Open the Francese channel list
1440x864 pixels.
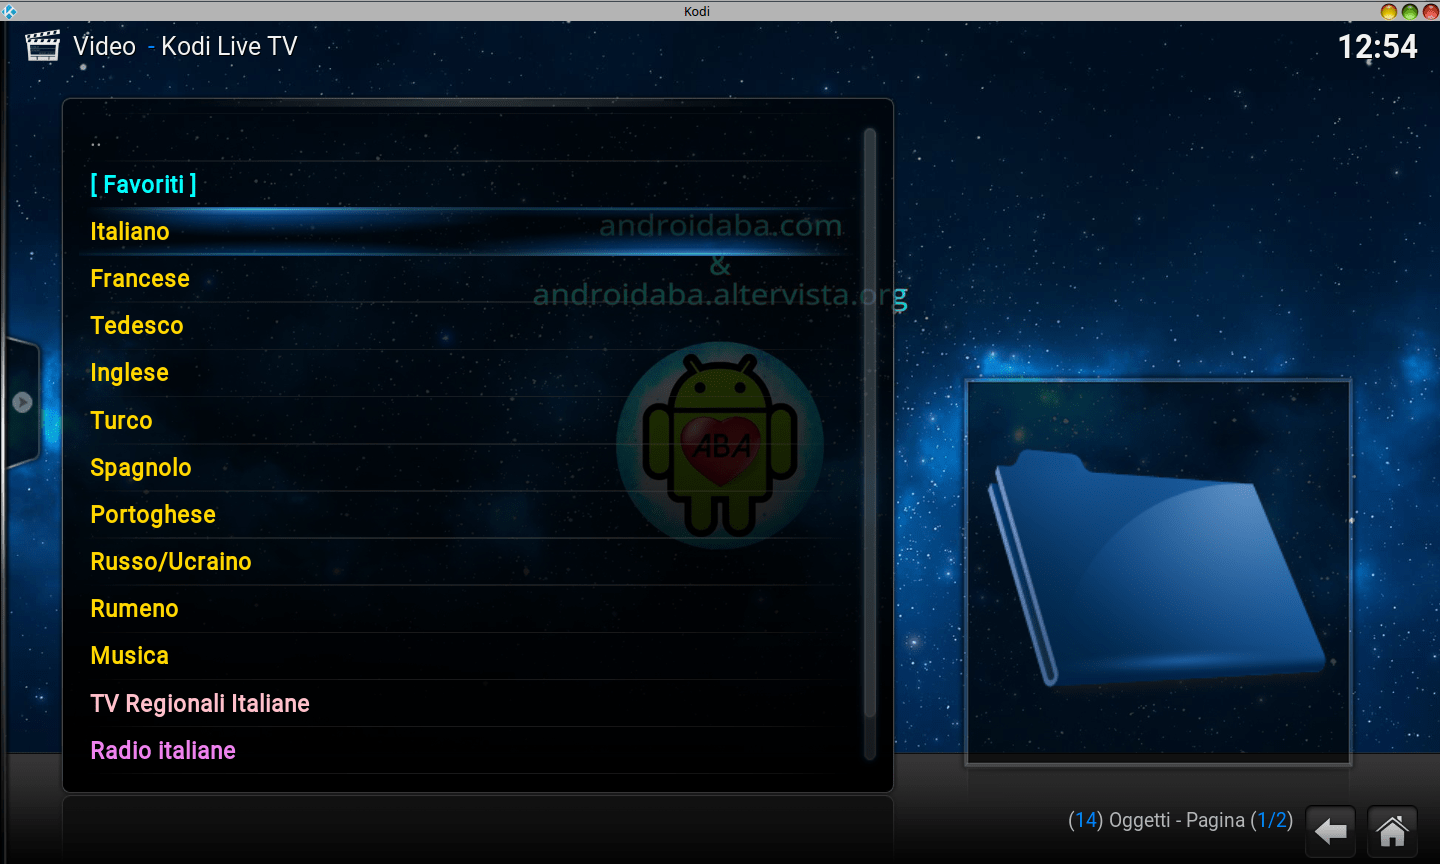140,279
